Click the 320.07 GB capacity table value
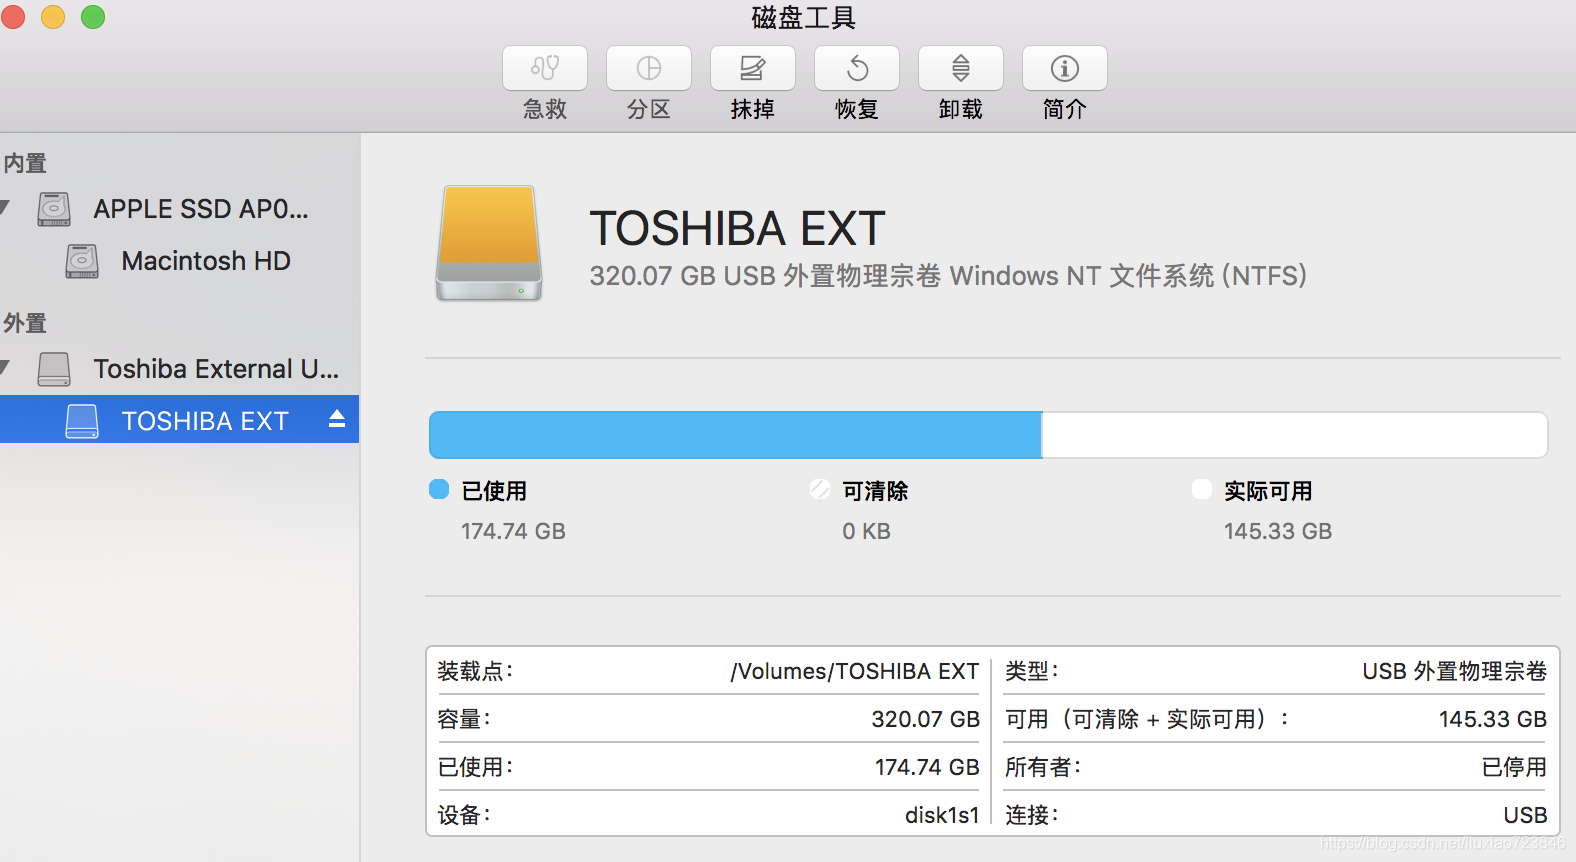 pos(926,719)
